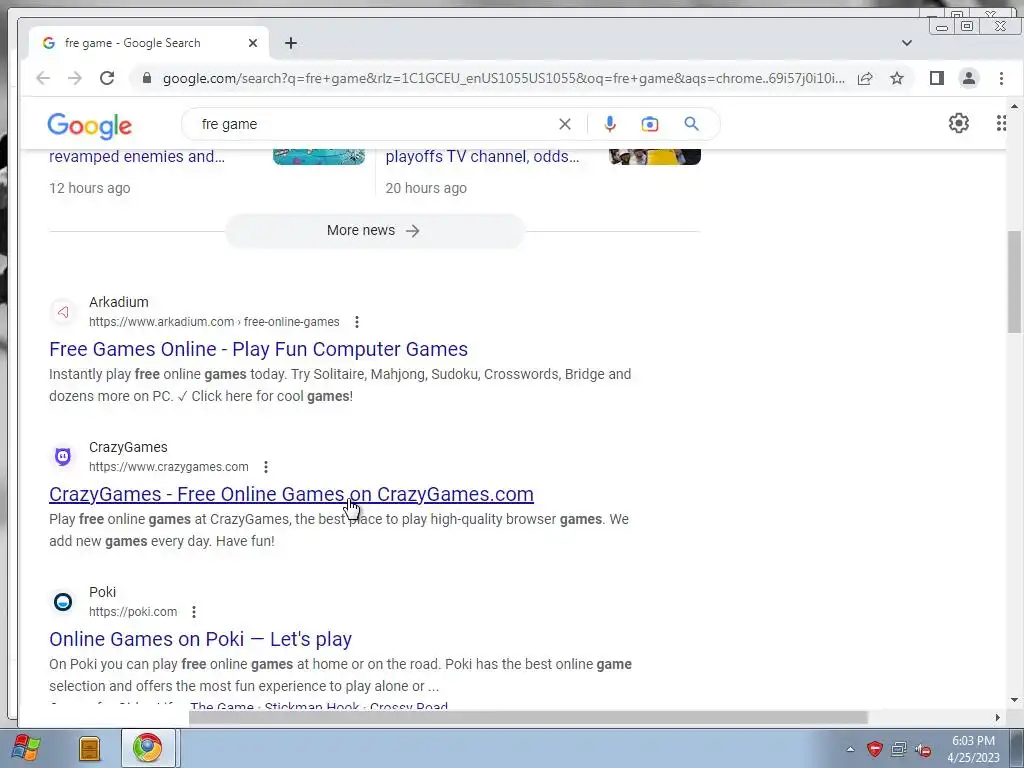This screenshot has height=768, width=1024.
Task: Click the padlock site info icon
Action: [147, 78]
